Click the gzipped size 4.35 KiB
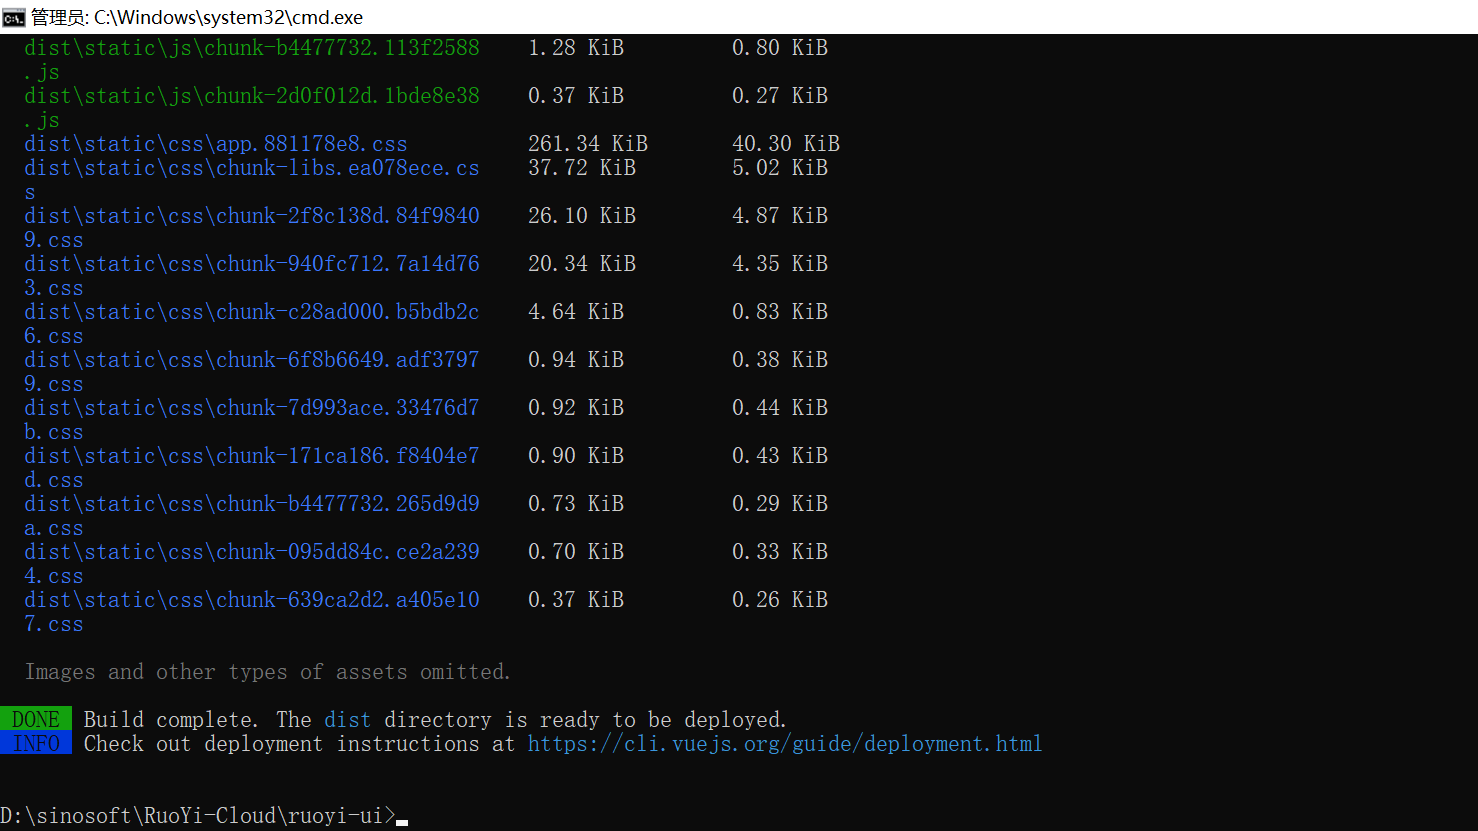Screen dimensions: 1478x831 (780, 264)
